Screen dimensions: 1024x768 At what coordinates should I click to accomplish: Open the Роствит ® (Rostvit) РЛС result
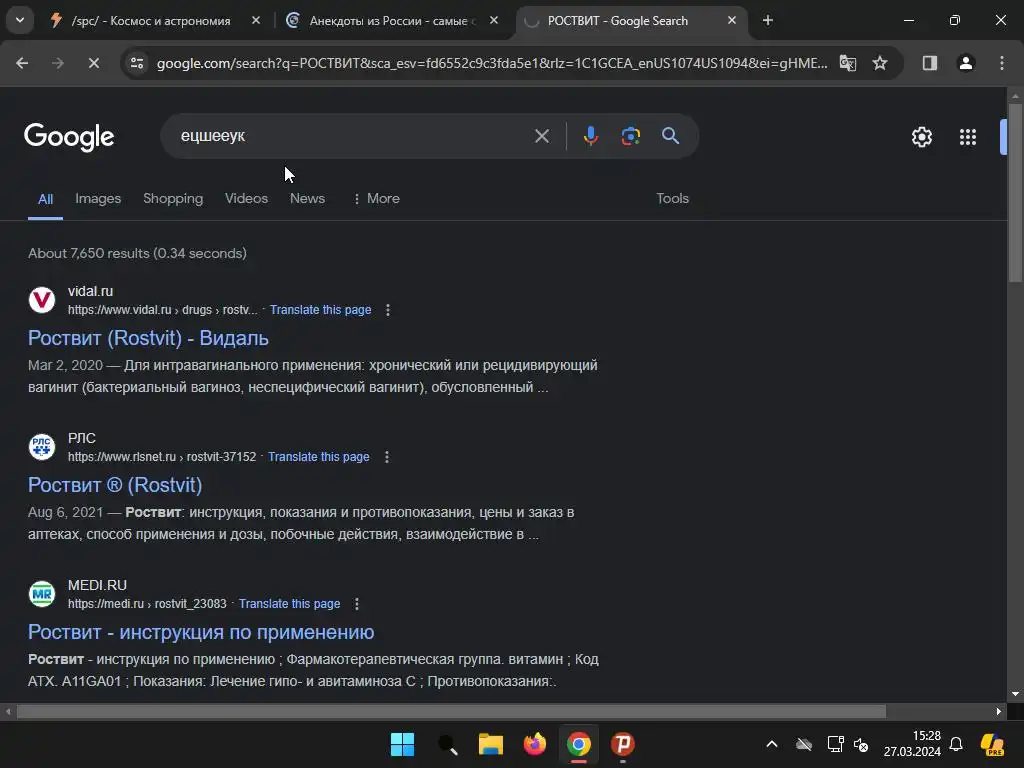115,485
